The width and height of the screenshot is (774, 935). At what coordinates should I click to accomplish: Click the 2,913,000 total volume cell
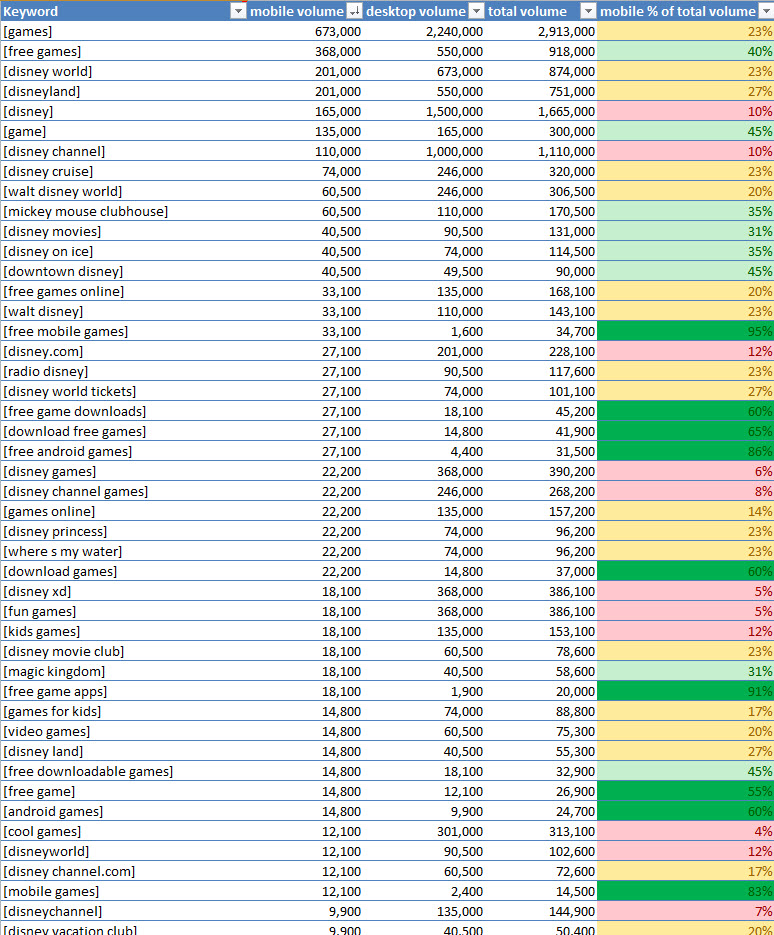pyautogui.click(x=541, y=32)
